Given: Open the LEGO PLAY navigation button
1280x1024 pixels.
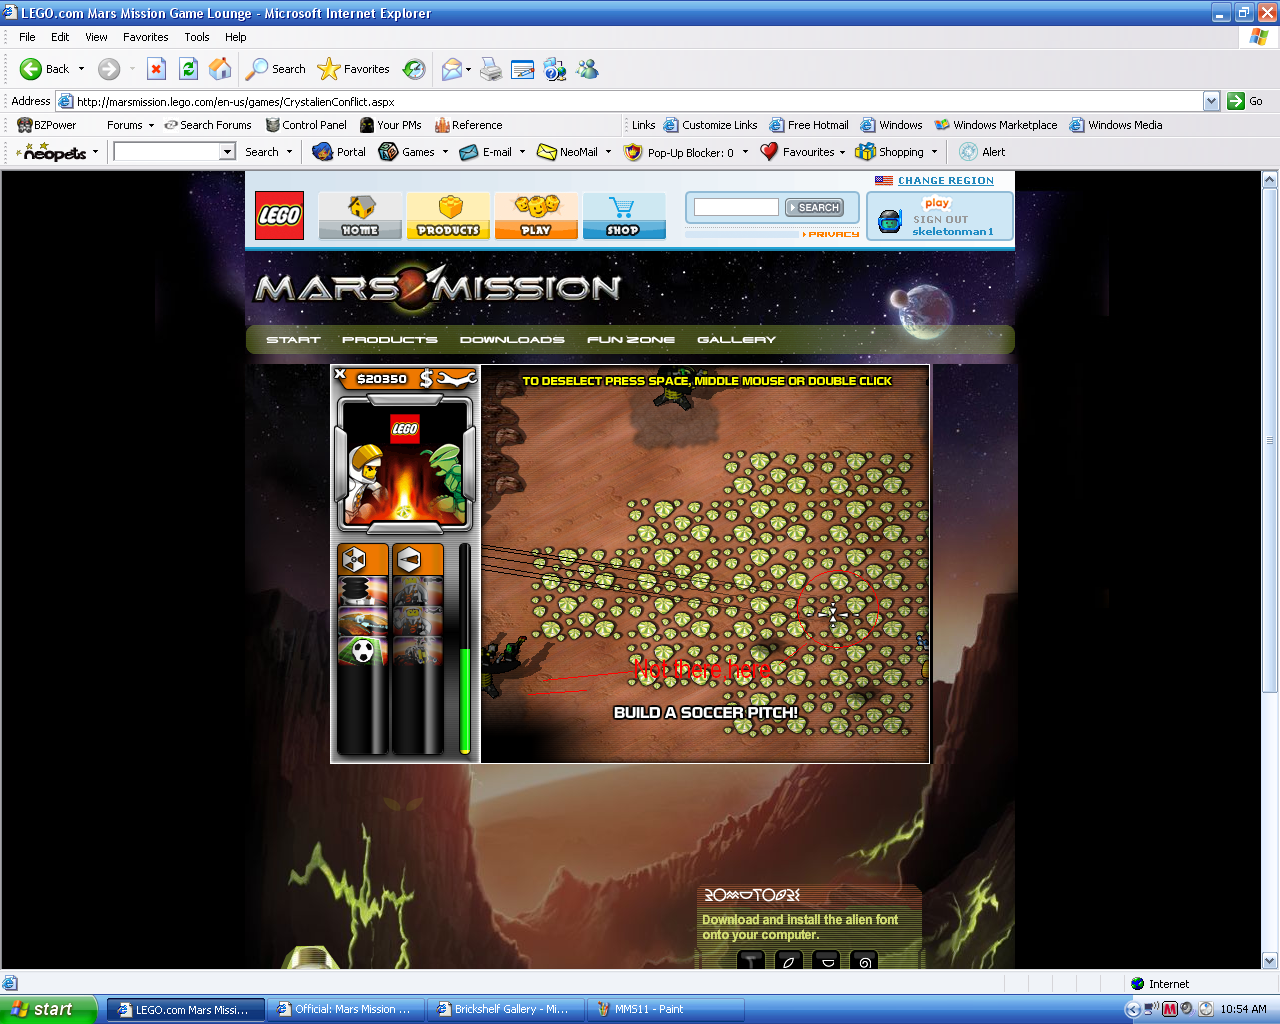Looking at the screenshot, I should point(536,215).
